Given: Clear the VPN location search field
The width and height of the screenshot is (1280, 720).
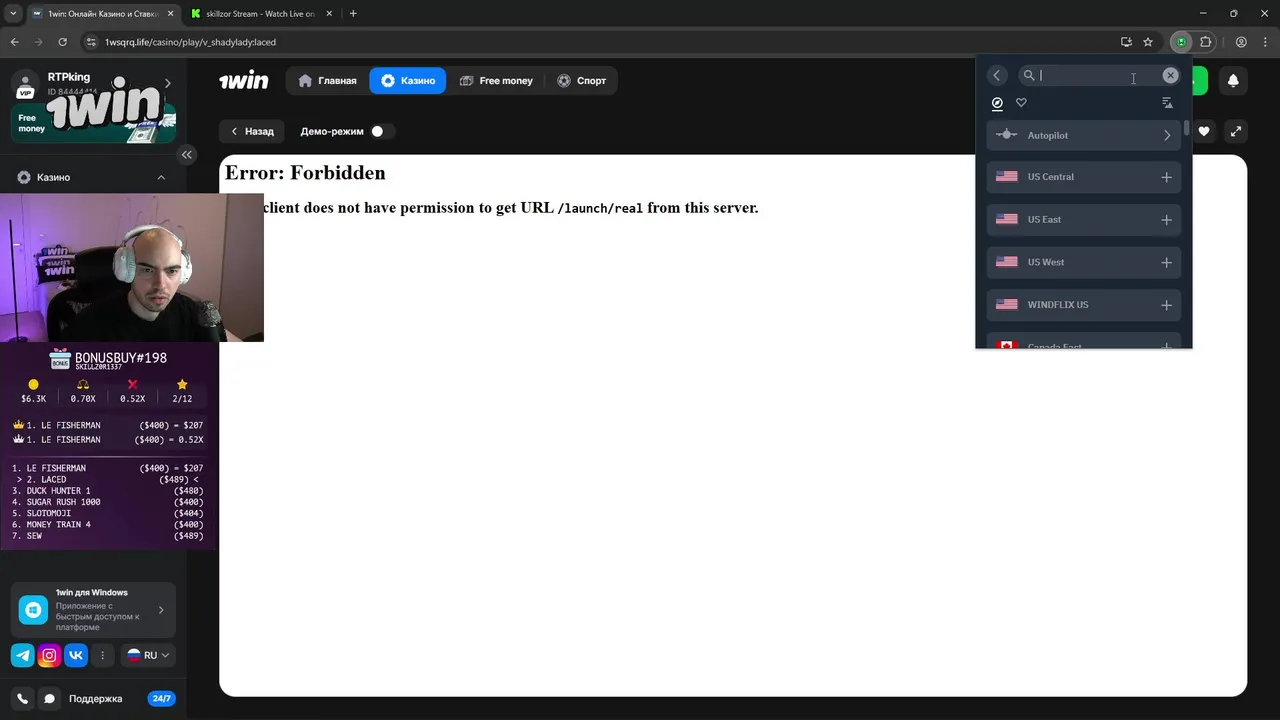Looking at the screenshot, I should point(1170,75).
